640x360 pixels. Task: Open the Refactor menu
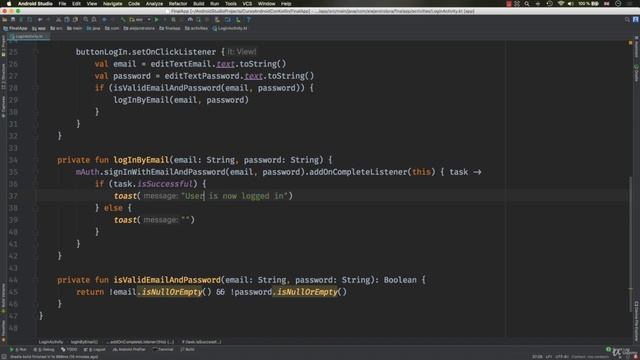coord(178,4)
